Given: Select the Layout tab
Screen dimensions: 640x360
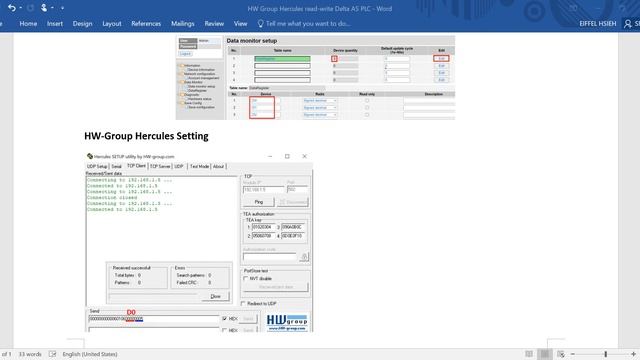Looking at the screenshot, I should (x=112, y=24).
